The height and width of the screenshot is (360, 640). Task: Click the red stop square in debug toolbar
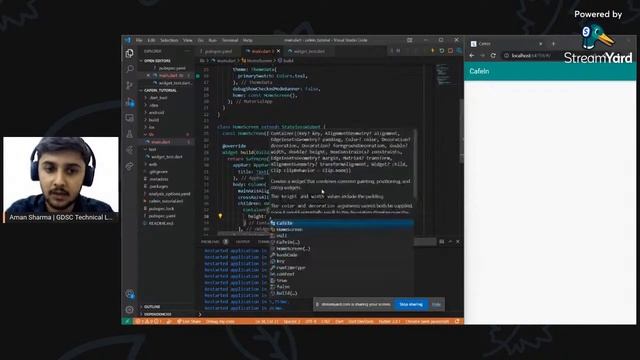coord(450,51)
